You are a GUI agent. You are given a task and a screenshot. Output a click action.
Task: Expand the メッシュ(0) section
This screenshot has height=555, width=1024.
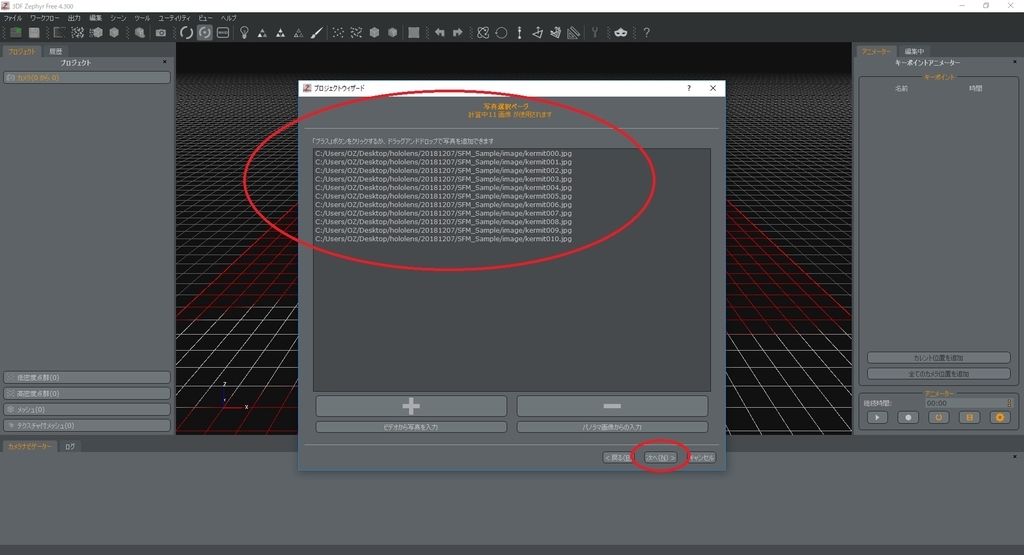[87, 409]
